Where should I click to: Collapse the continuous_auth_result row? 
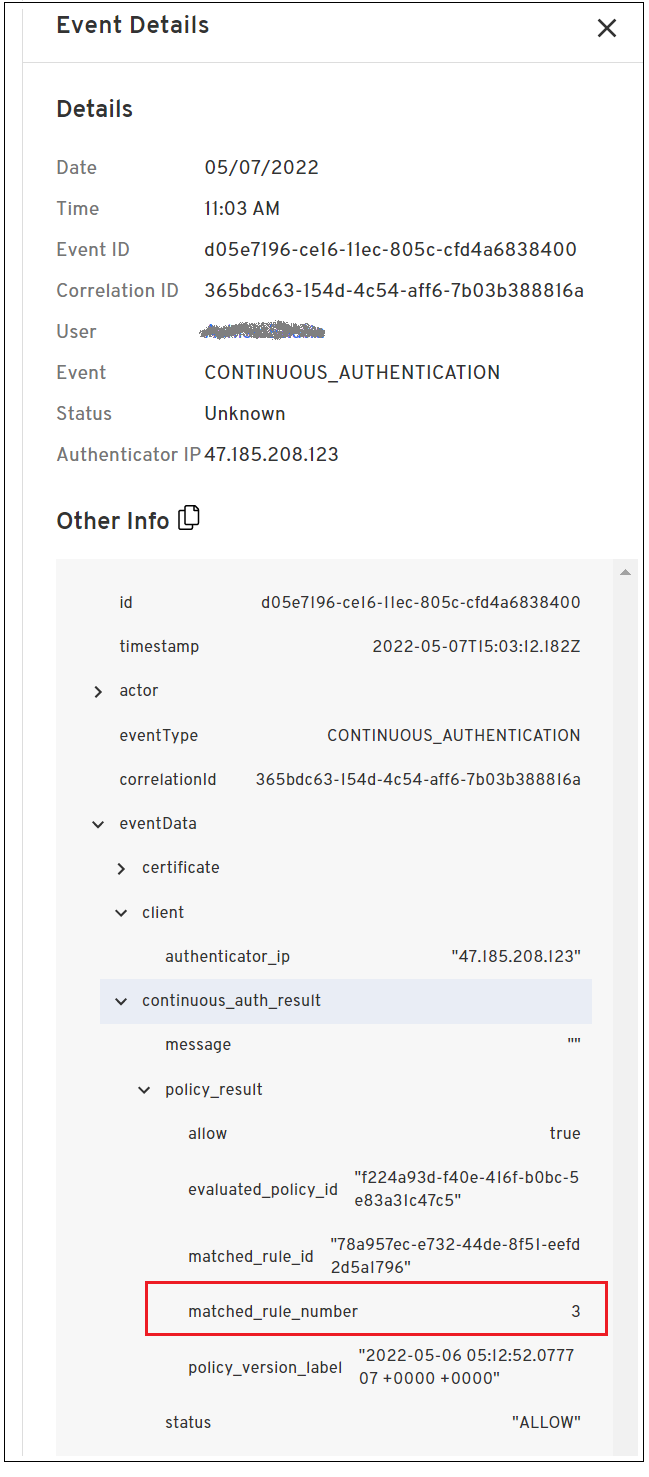pos(121,1001)
